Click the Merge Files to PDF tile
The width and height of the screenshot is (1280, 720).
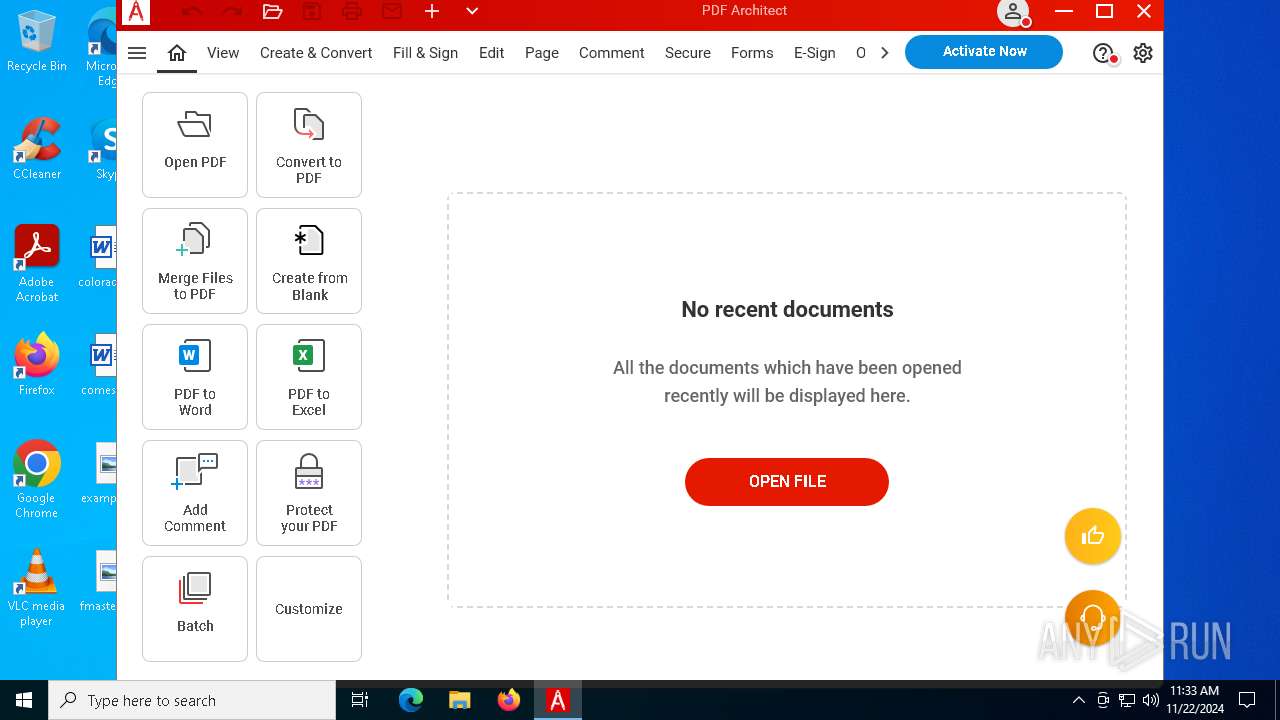195,261
